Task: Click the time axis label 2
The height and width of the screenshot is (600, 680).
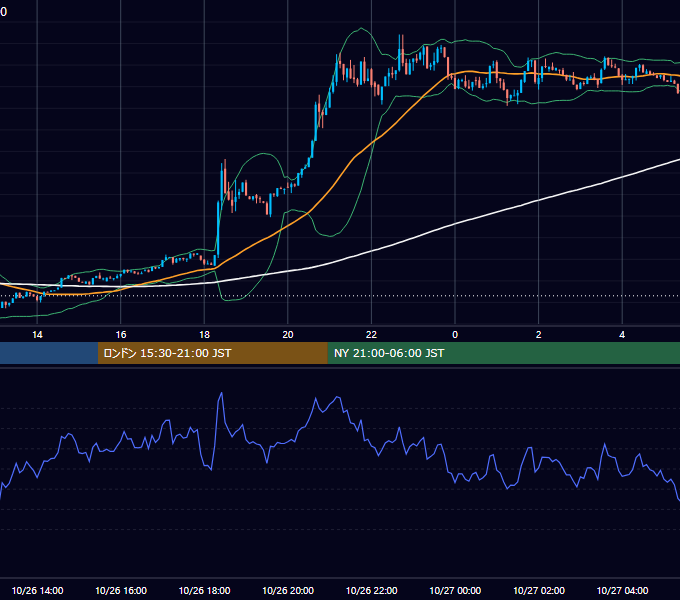Action: point(539,335)
